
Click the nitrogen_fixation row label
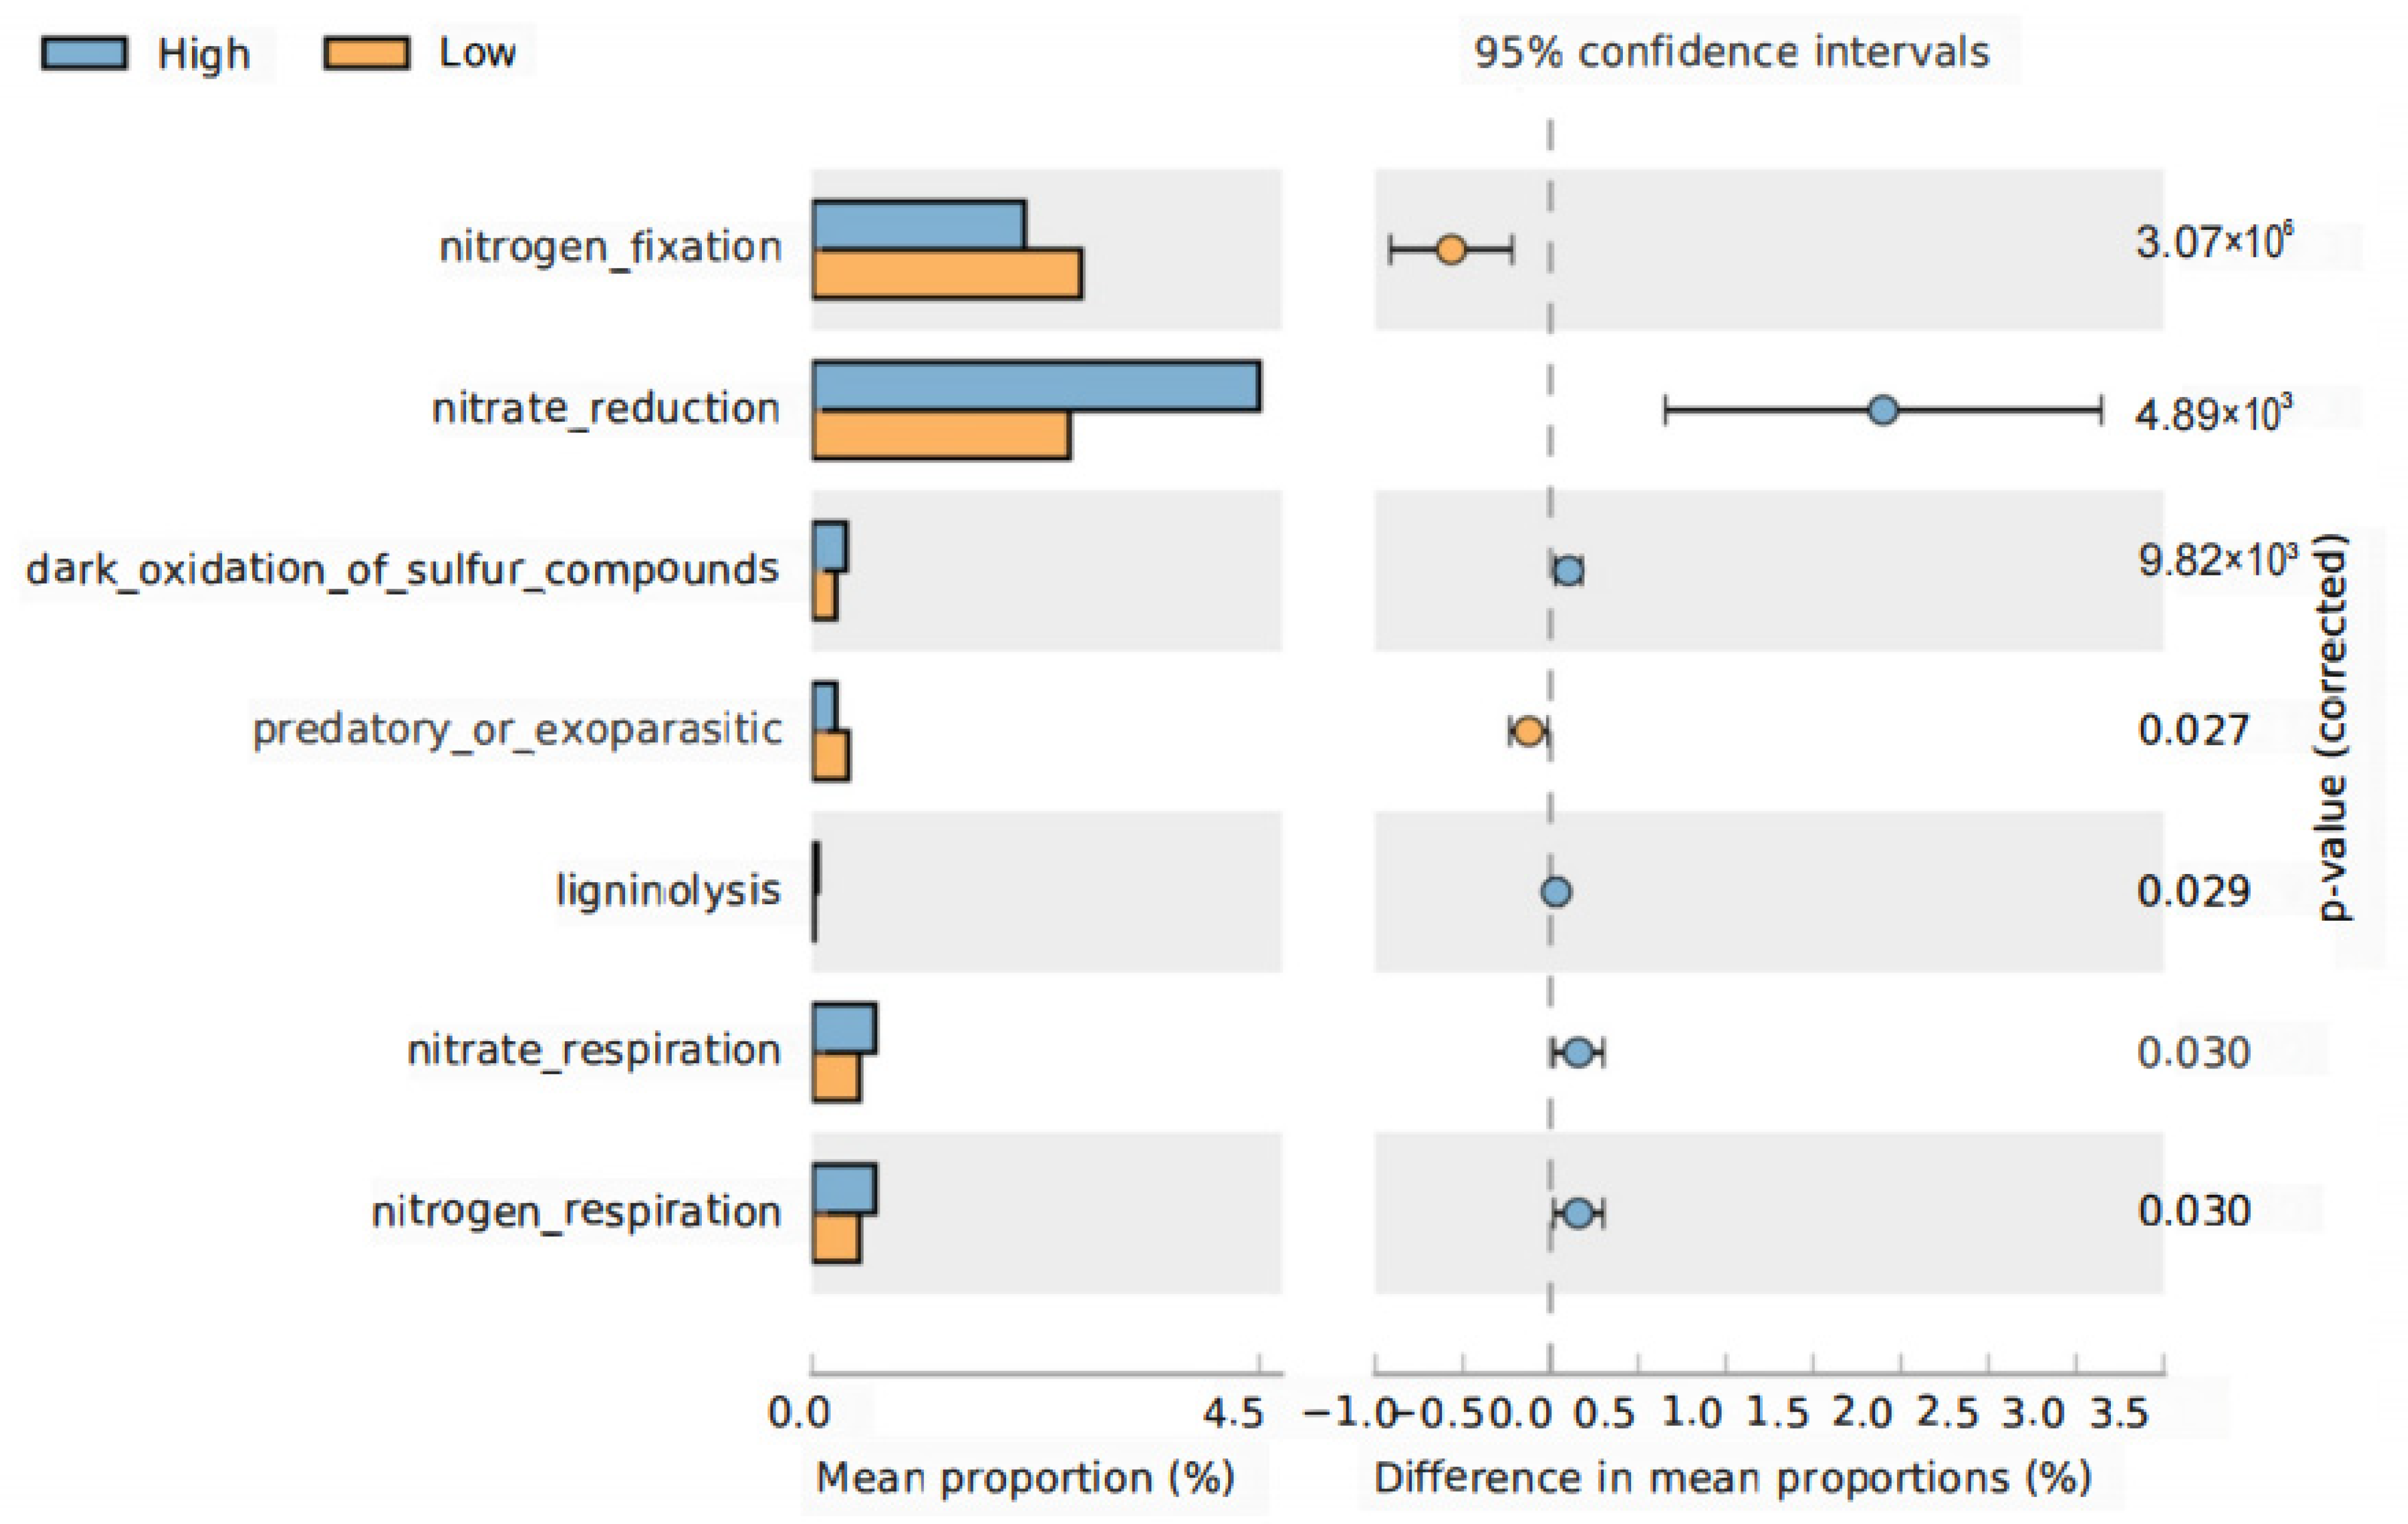click(610, 247)
